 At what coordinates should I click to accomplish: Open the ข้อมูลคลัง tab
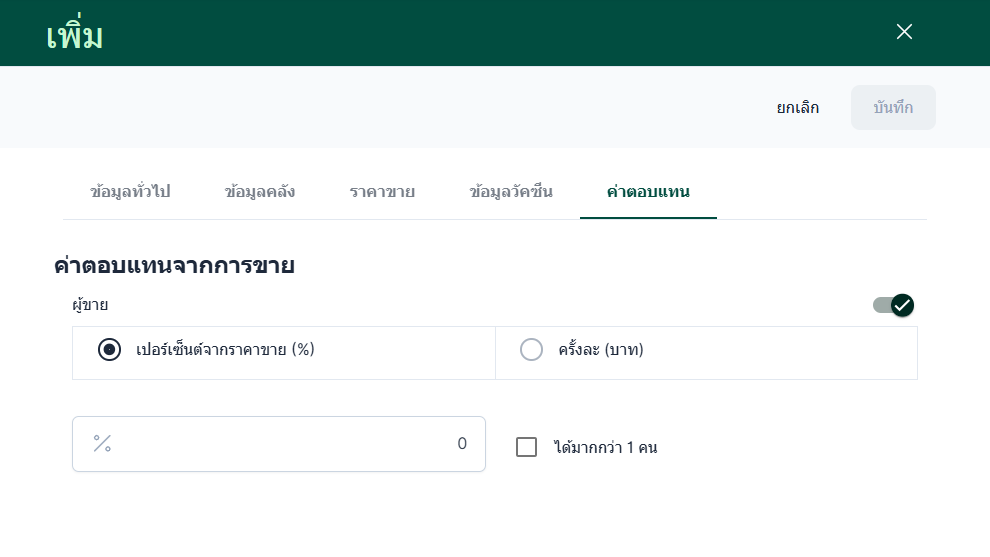pos(260,191)
